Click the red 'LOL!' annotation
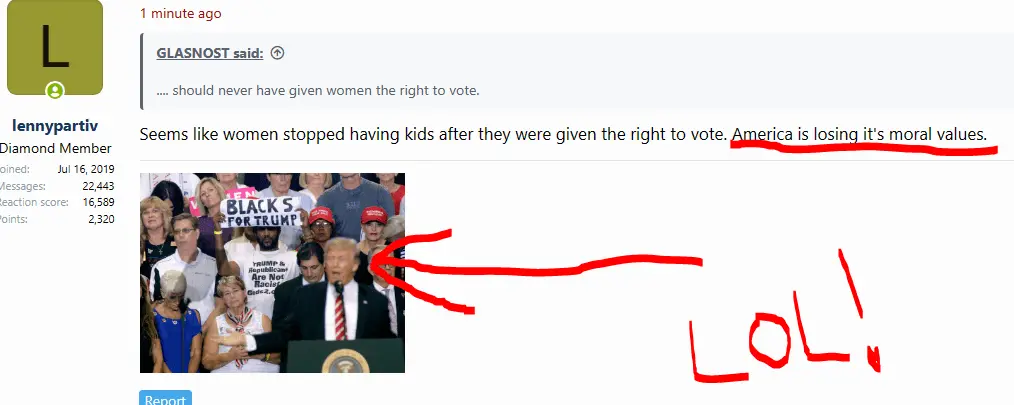This screenshot has height=405, width=1014. click(784, 316)
